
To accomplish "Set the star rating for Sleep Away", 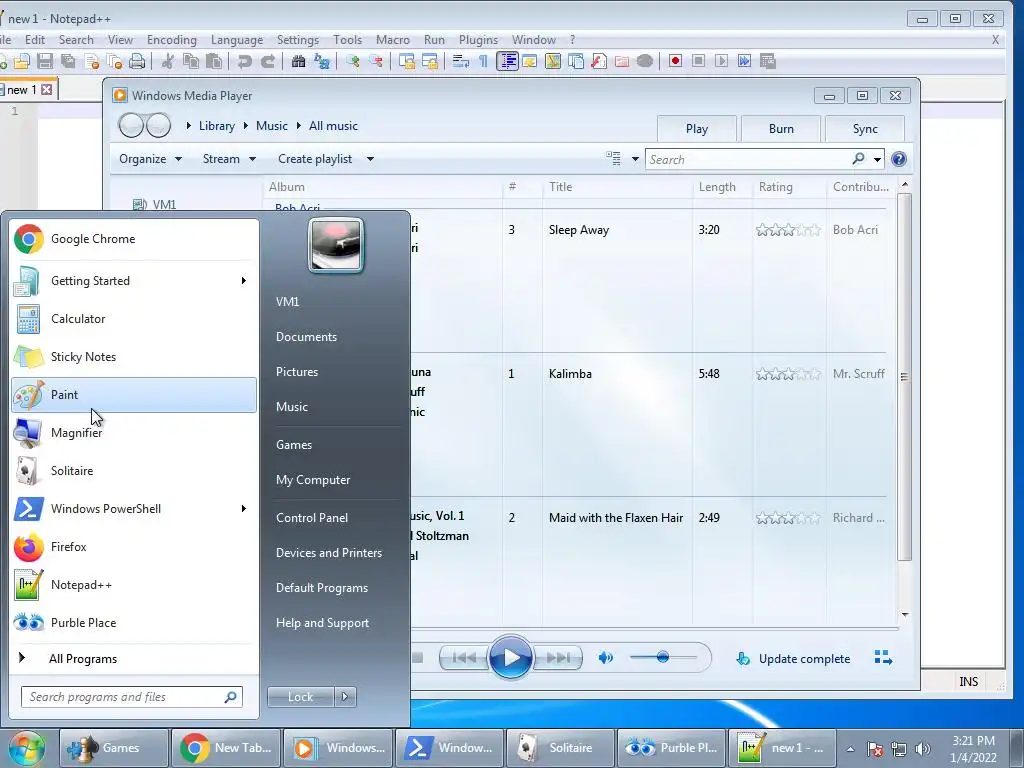I will pos(788,230).
